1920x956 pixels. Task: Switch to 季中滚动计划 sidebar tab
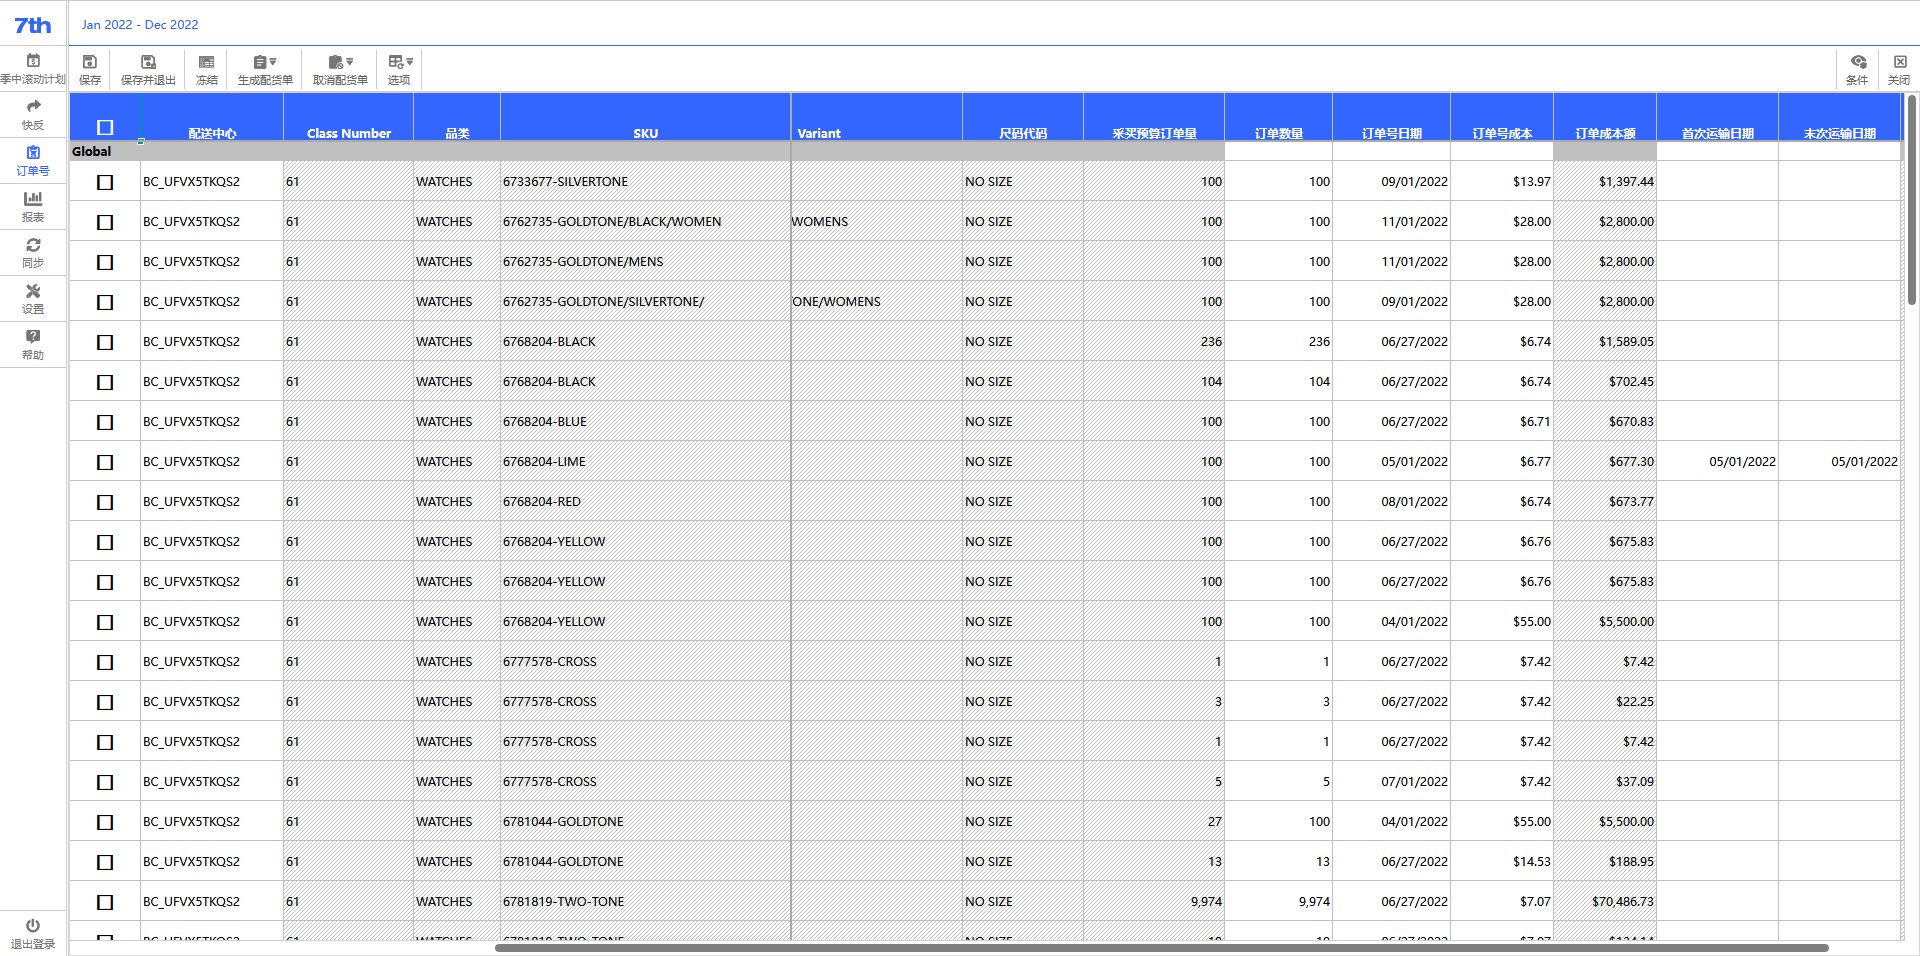tap(33, 67)
